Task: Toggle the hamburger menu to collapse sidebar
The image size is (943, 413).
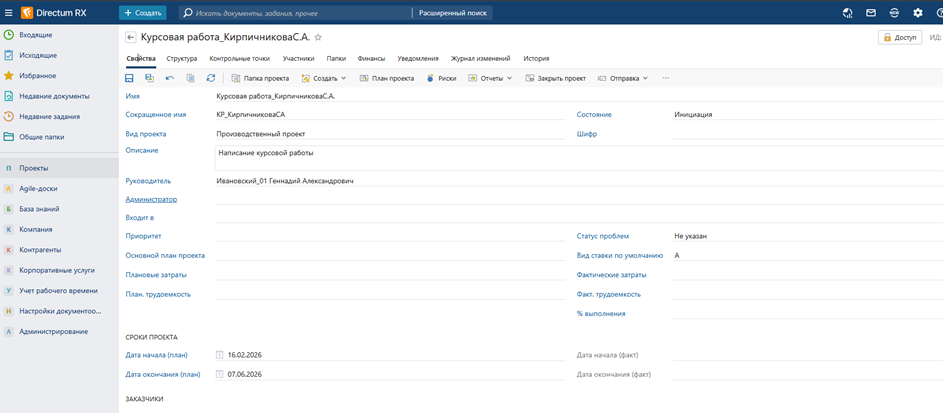Action: tap(9, 13)
